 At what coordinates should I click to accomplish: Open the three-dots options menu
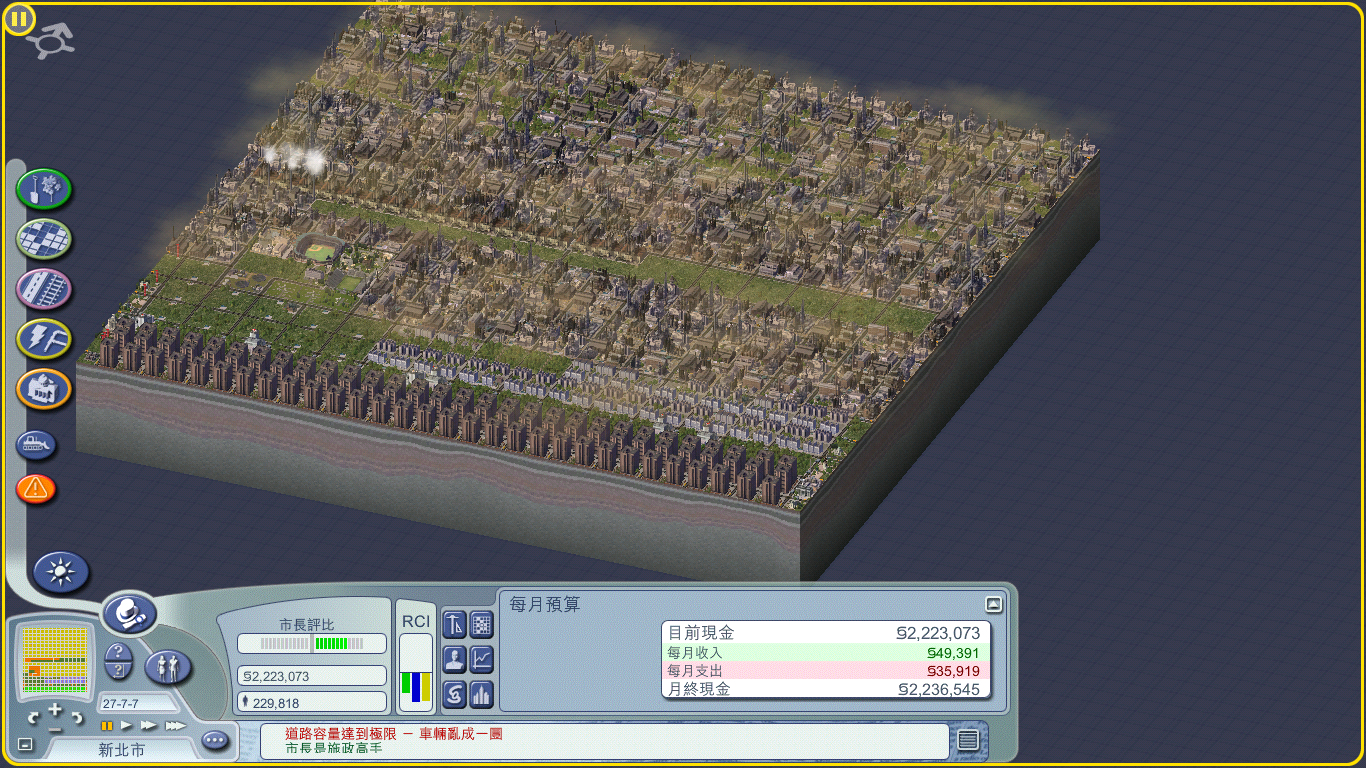pos(215,741)
